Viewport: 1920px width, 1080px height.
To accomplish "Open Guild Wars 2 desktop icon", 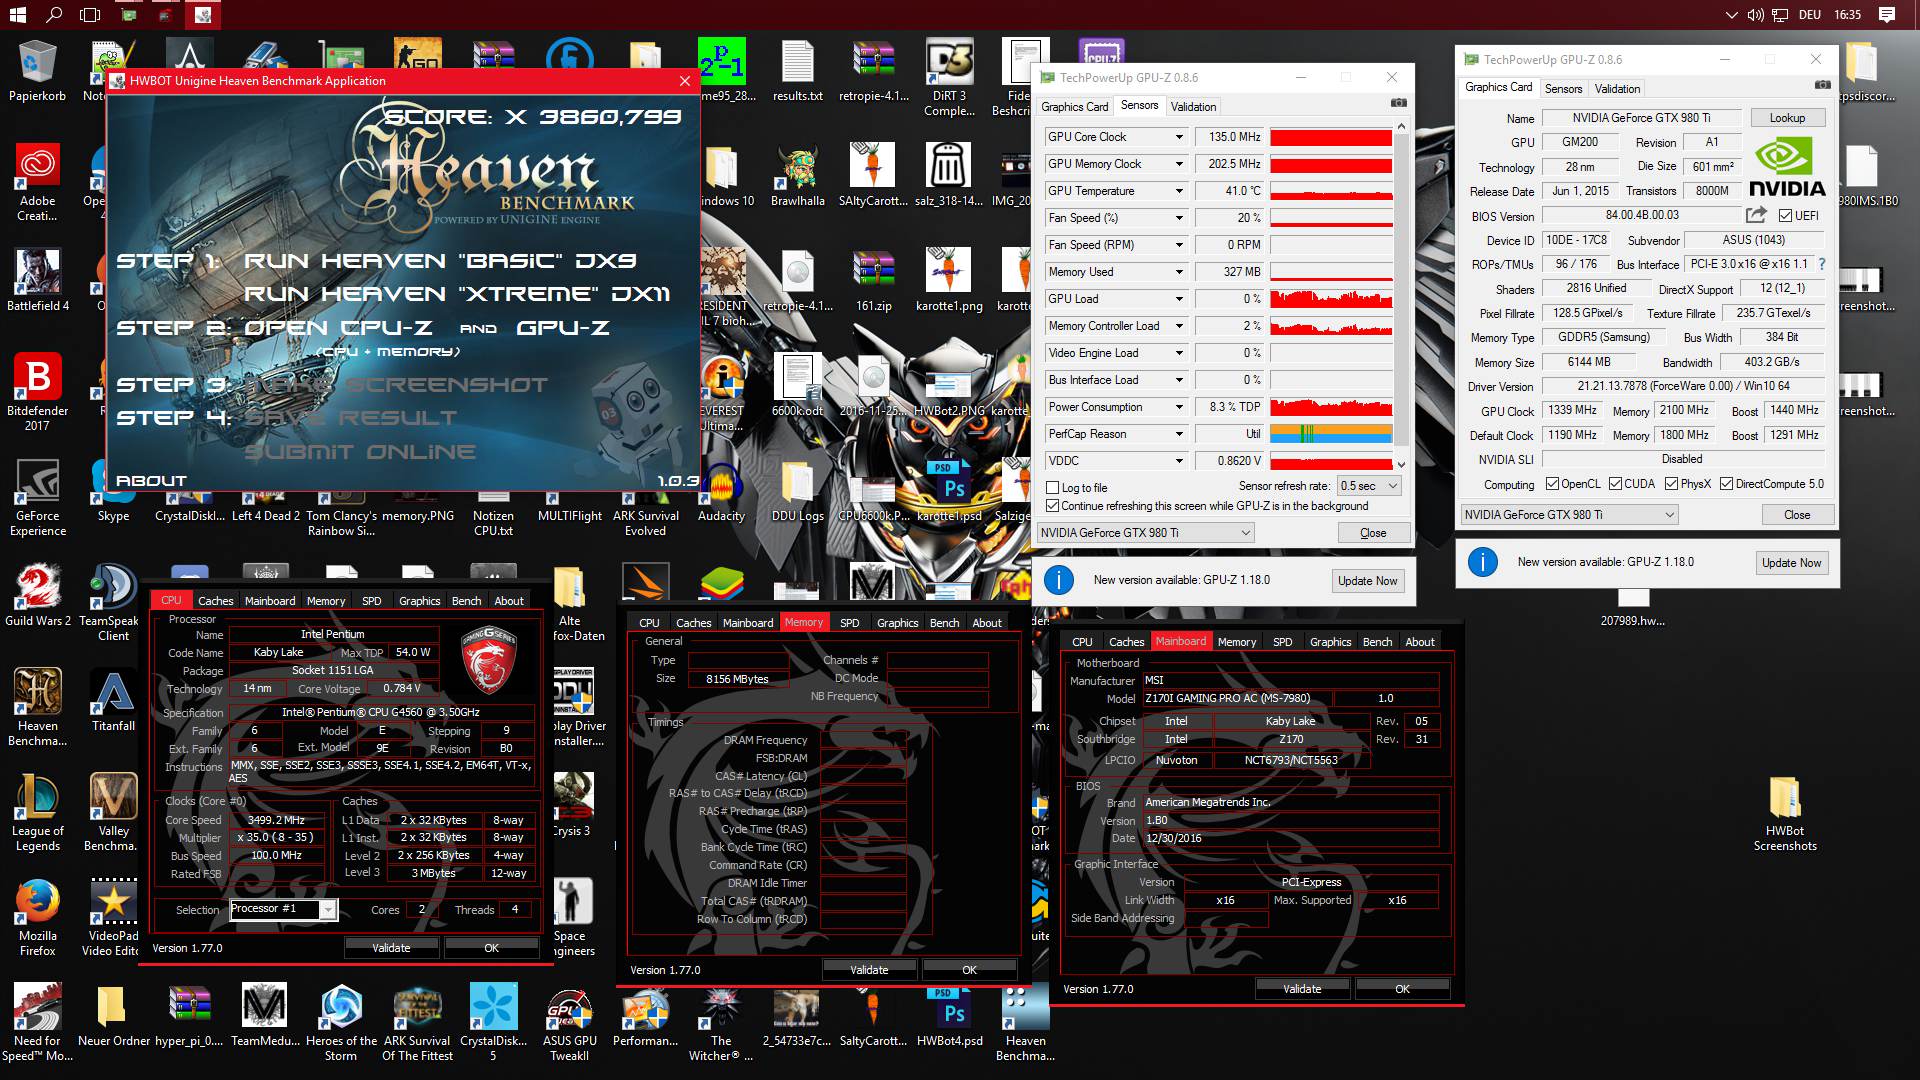I will [x=37, y=596].
